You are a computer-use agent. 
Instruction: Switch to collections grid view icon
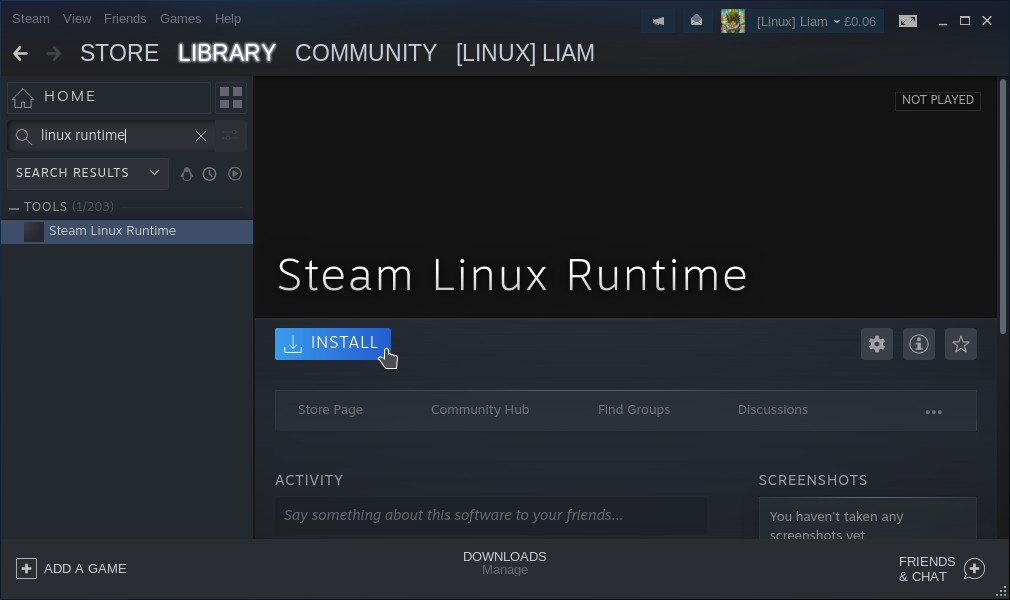click(231, 97)
